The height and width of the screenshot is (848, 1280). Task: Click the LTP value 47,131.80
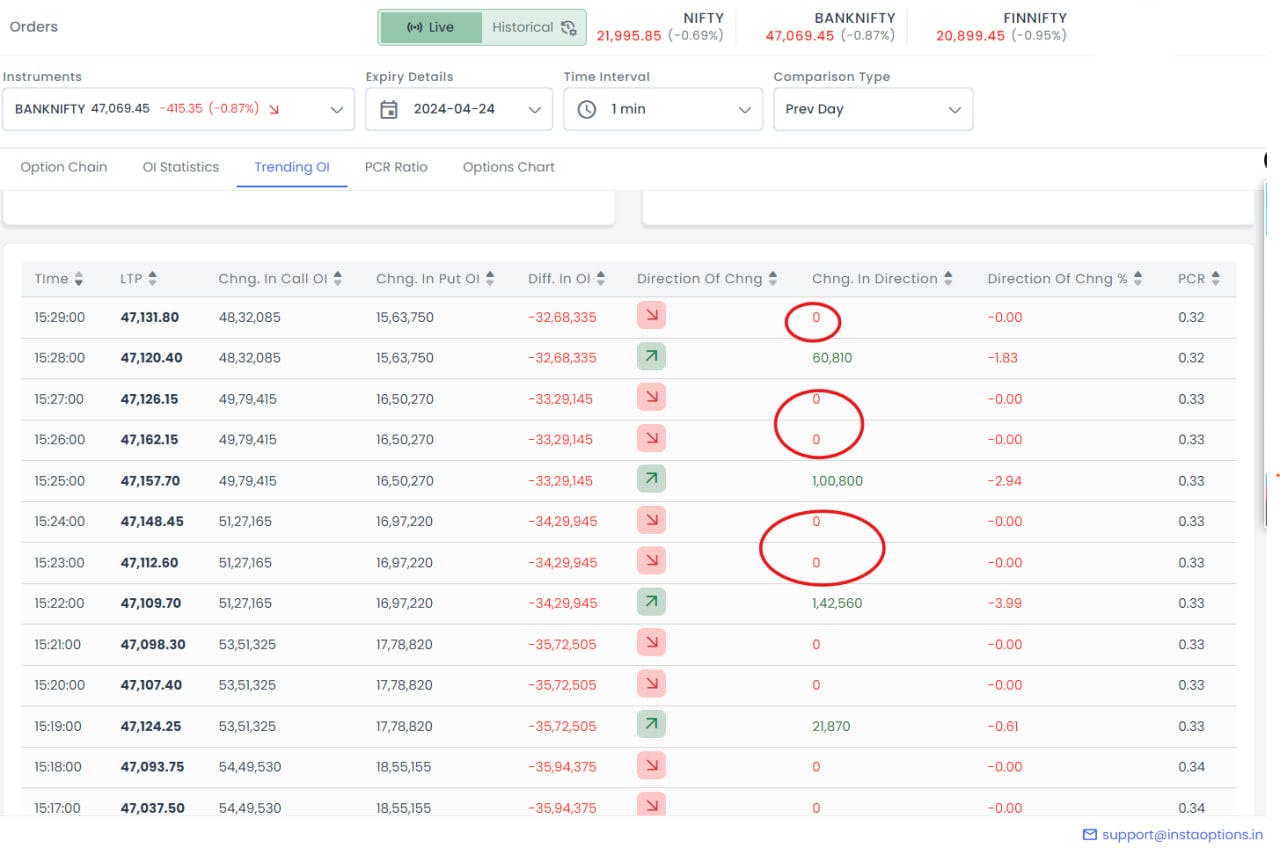click(150, 317)
